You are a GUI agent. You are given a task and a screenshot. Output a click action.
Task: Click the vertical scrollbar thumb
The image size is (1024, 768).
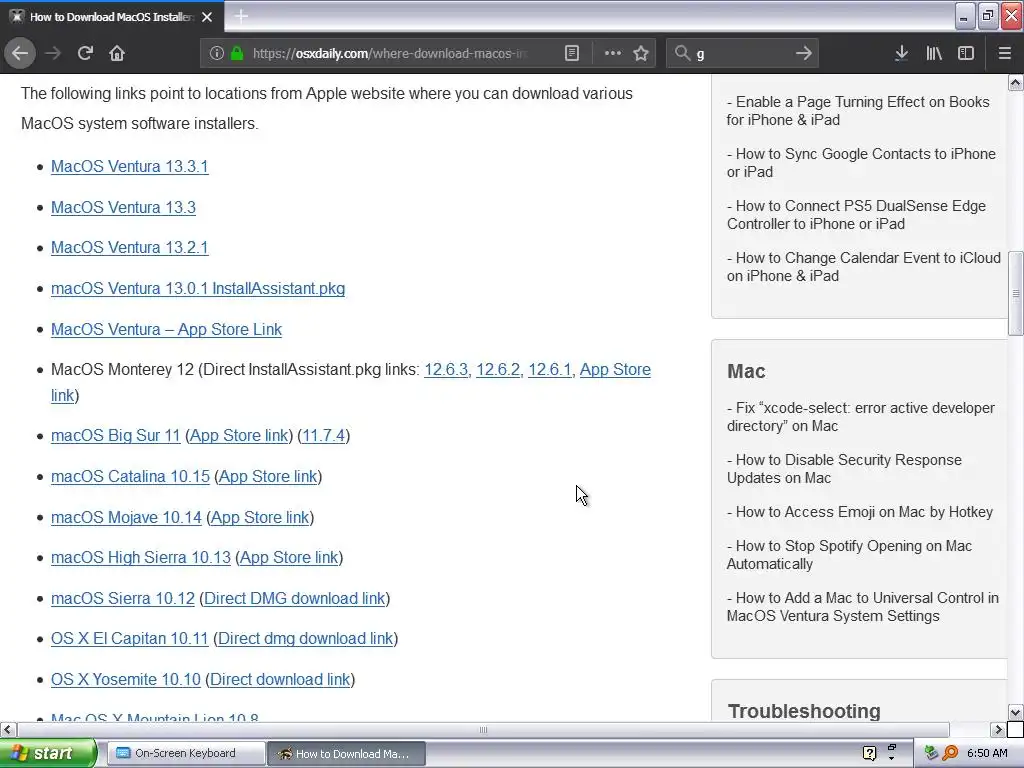(x=1016, y=293)
